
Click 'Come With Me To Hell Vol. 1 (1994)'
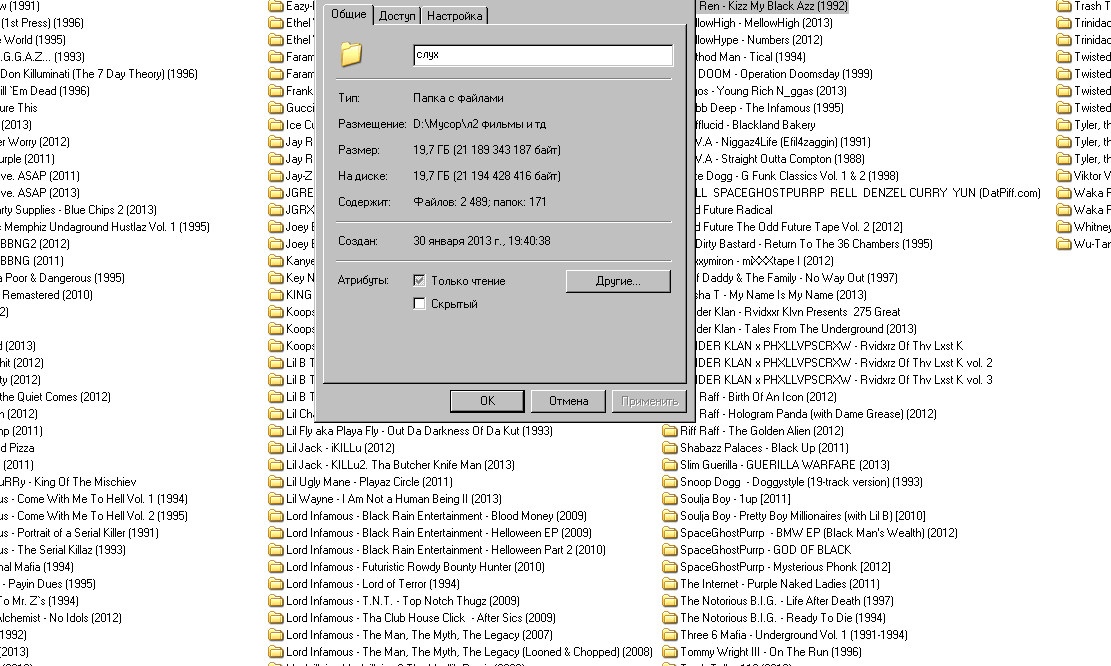pyautogui.click(x=102, y=499)
